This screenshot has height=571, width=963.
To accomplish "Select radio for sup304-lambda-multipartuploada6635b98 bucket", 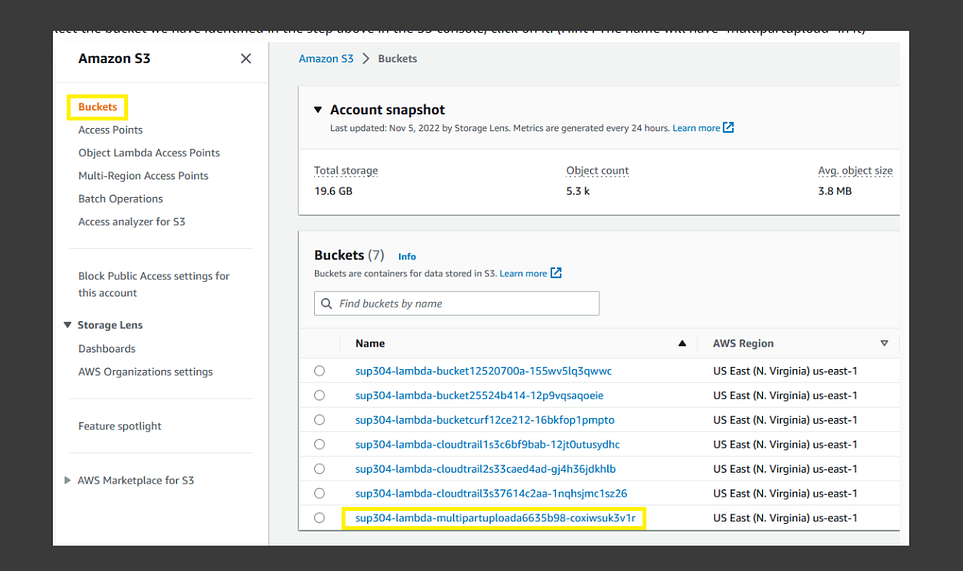I will coord(319,518).
